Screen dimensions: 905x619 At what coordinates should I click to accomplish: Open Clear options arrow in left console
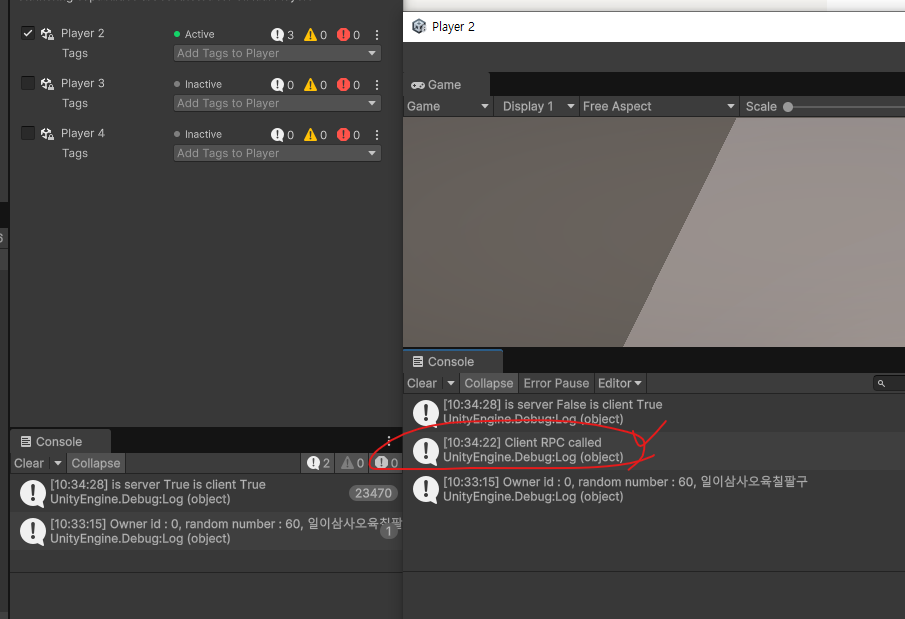[x=58, y=463]
